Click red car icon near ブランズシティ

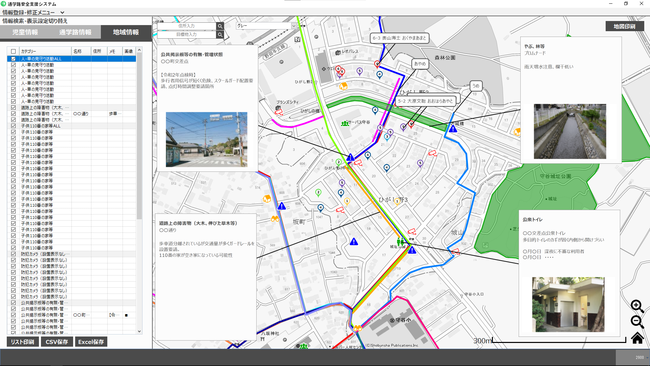tap(279, 111)
